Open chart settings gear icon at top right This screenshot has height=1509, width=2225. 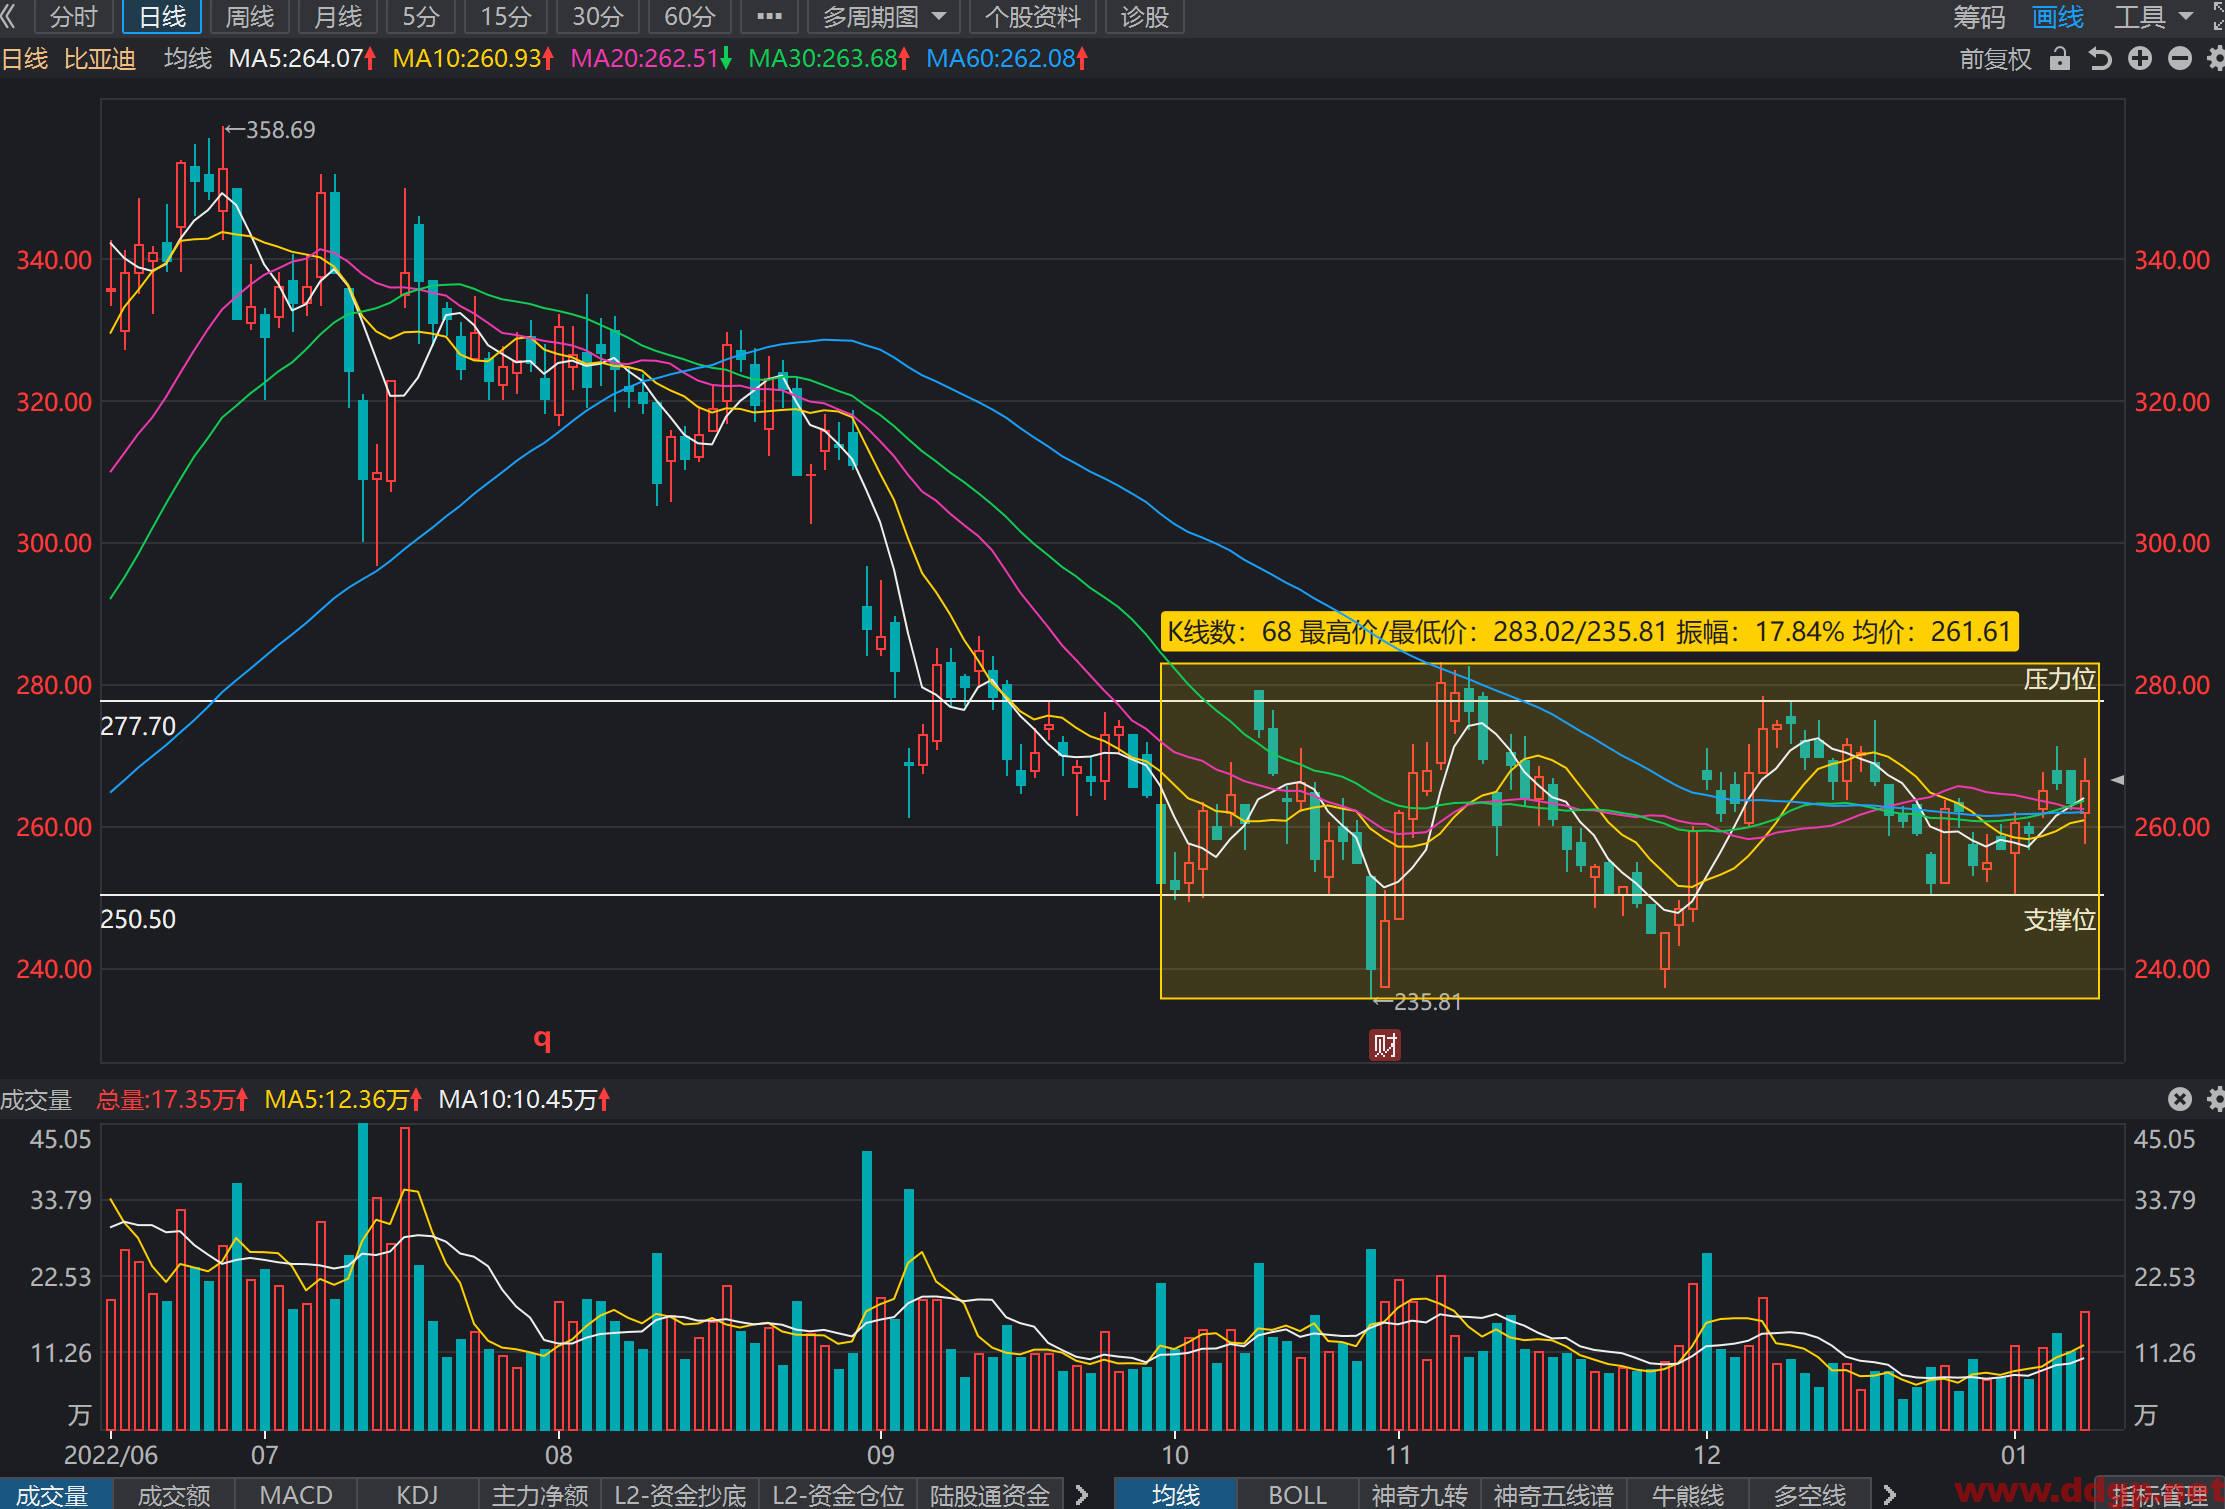click(2215, 59)
